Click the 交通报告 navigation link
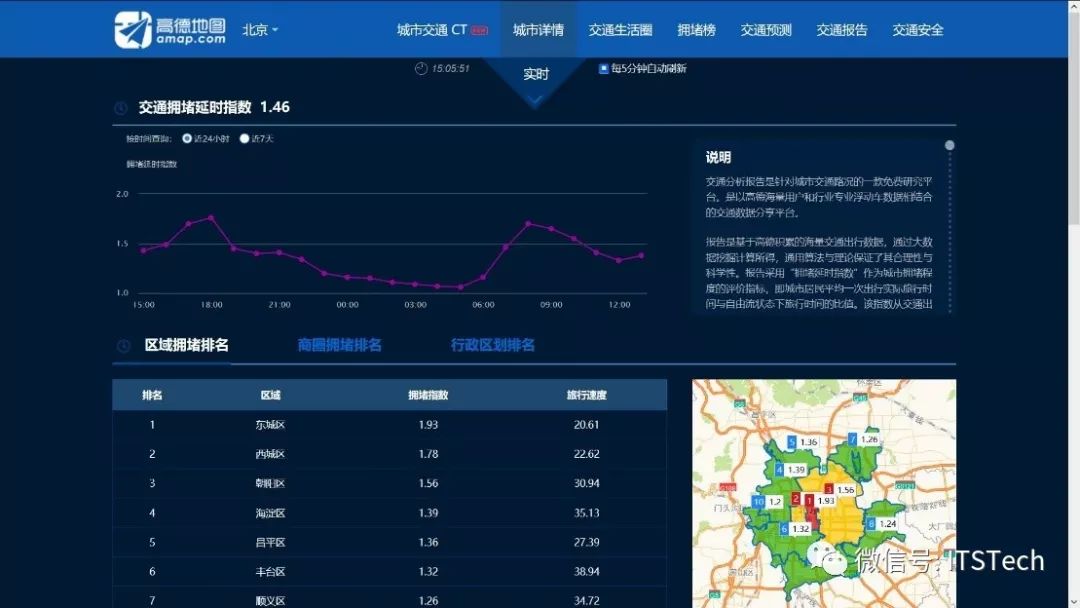The width and height of the screenshot is (1080, 608). (x=842, y=29)
